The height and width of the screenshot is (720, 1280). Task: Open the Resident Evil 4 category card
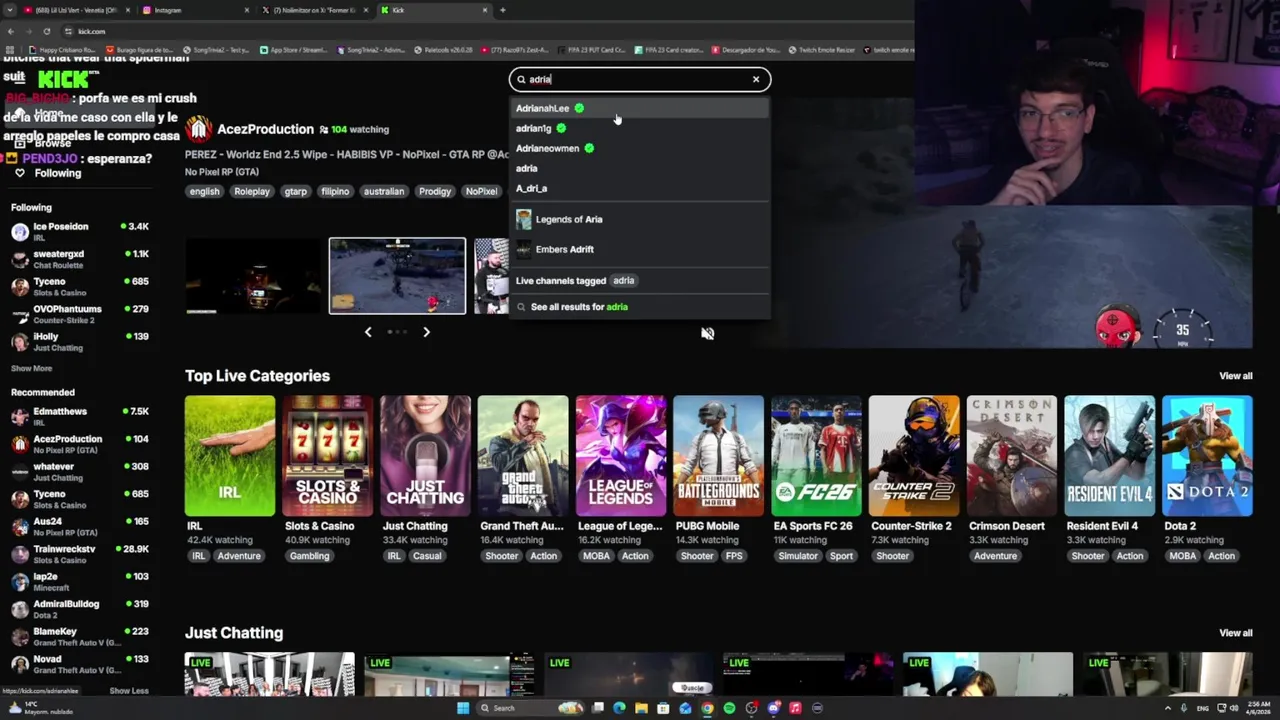pyautogui.click(x=1109, y=456)
